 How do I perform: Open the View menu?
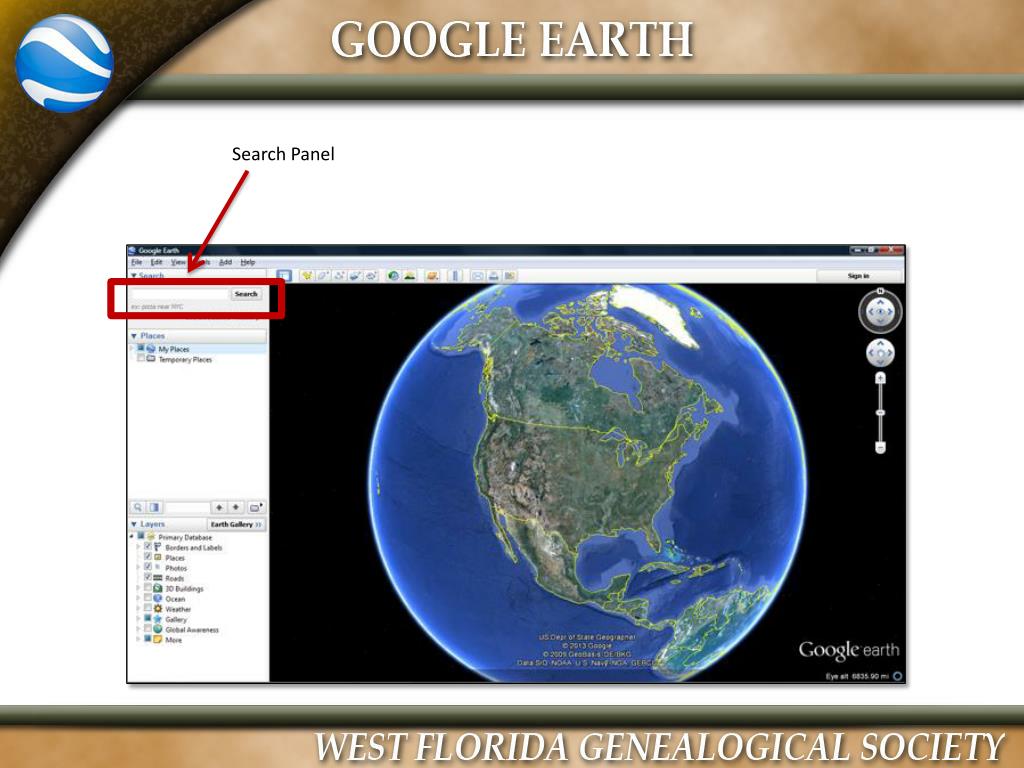[178, 262]
